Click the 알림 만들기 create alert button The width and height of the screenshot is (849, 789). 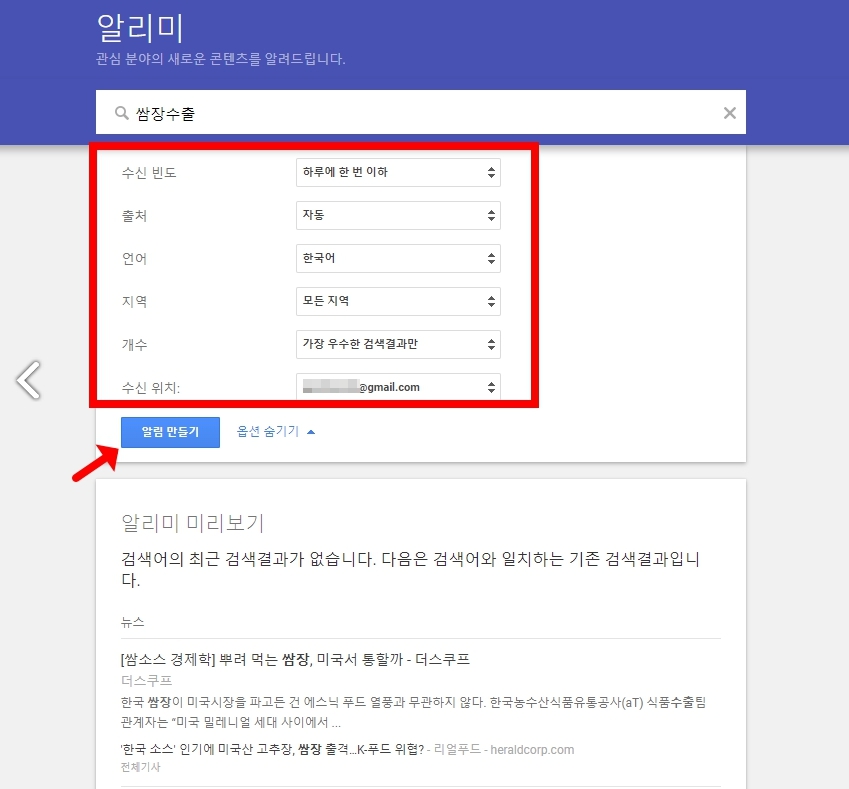[170, 430]
